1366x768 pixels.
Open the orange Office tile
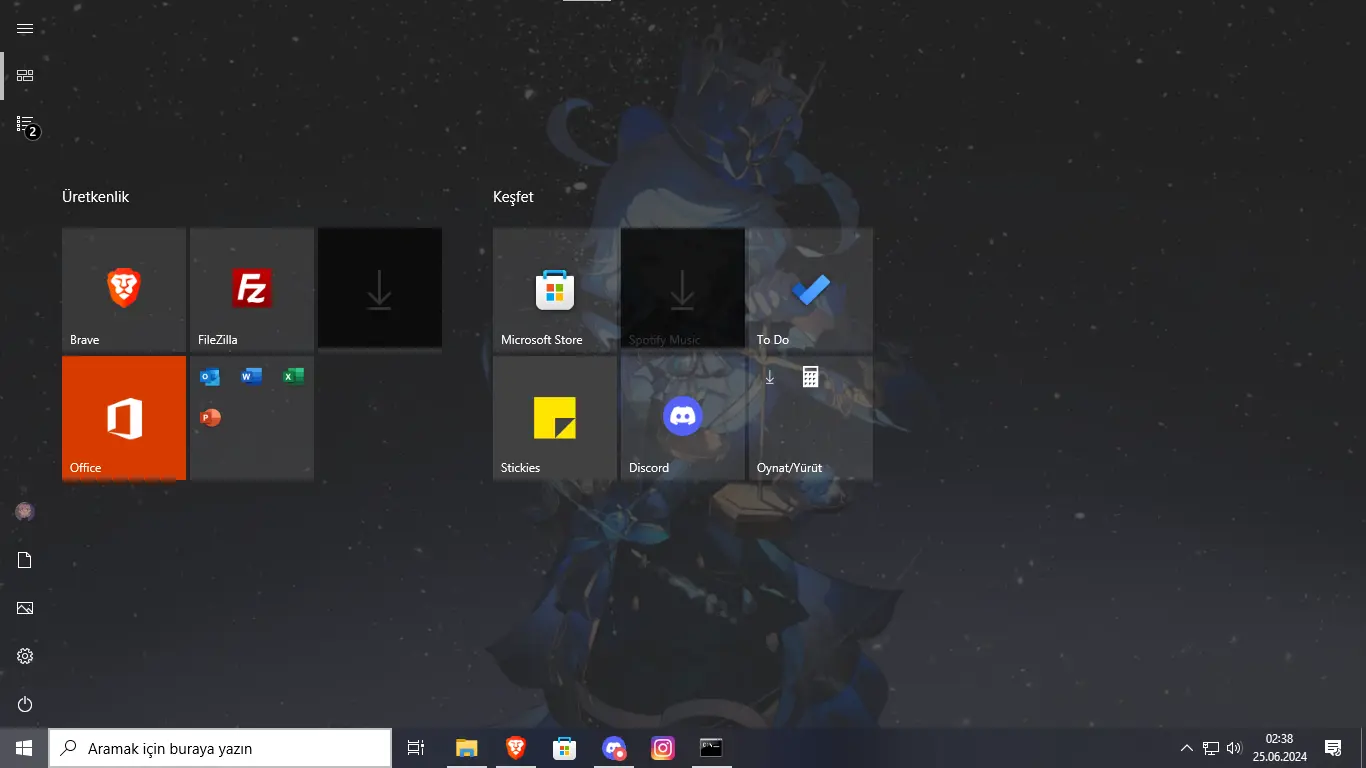[x=124, y=417]
